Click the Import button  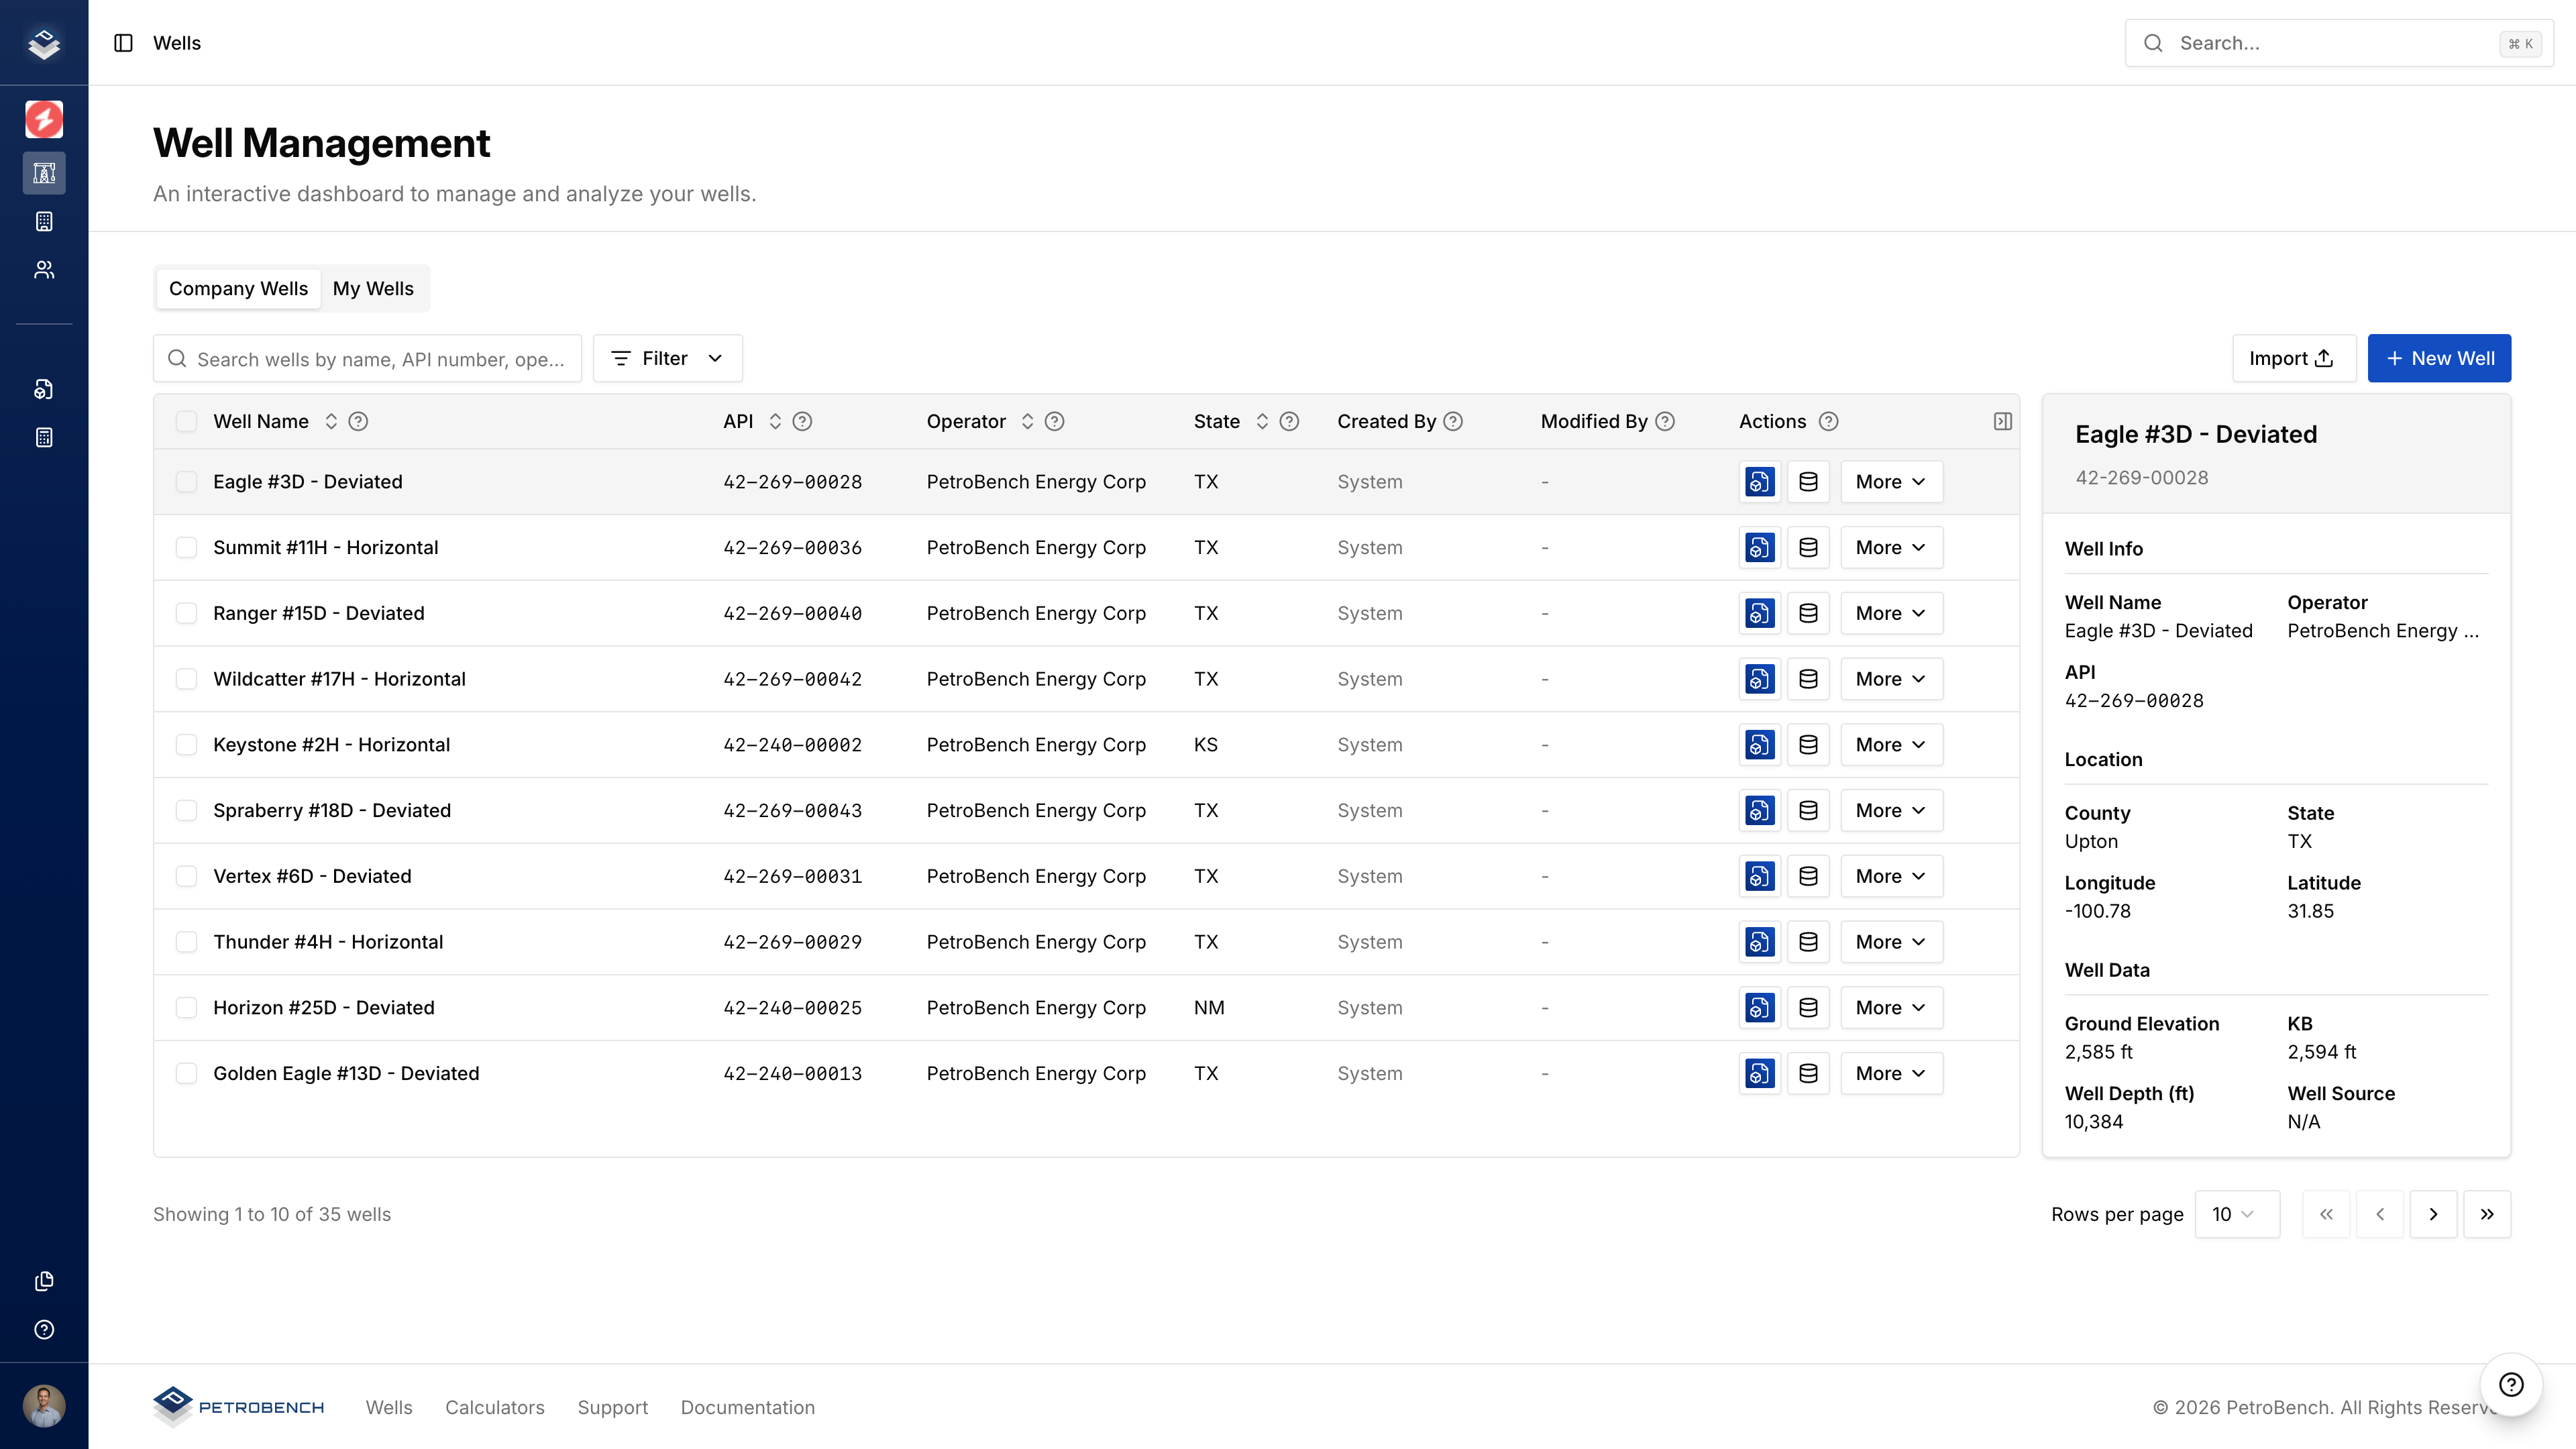pos(2293,358)
